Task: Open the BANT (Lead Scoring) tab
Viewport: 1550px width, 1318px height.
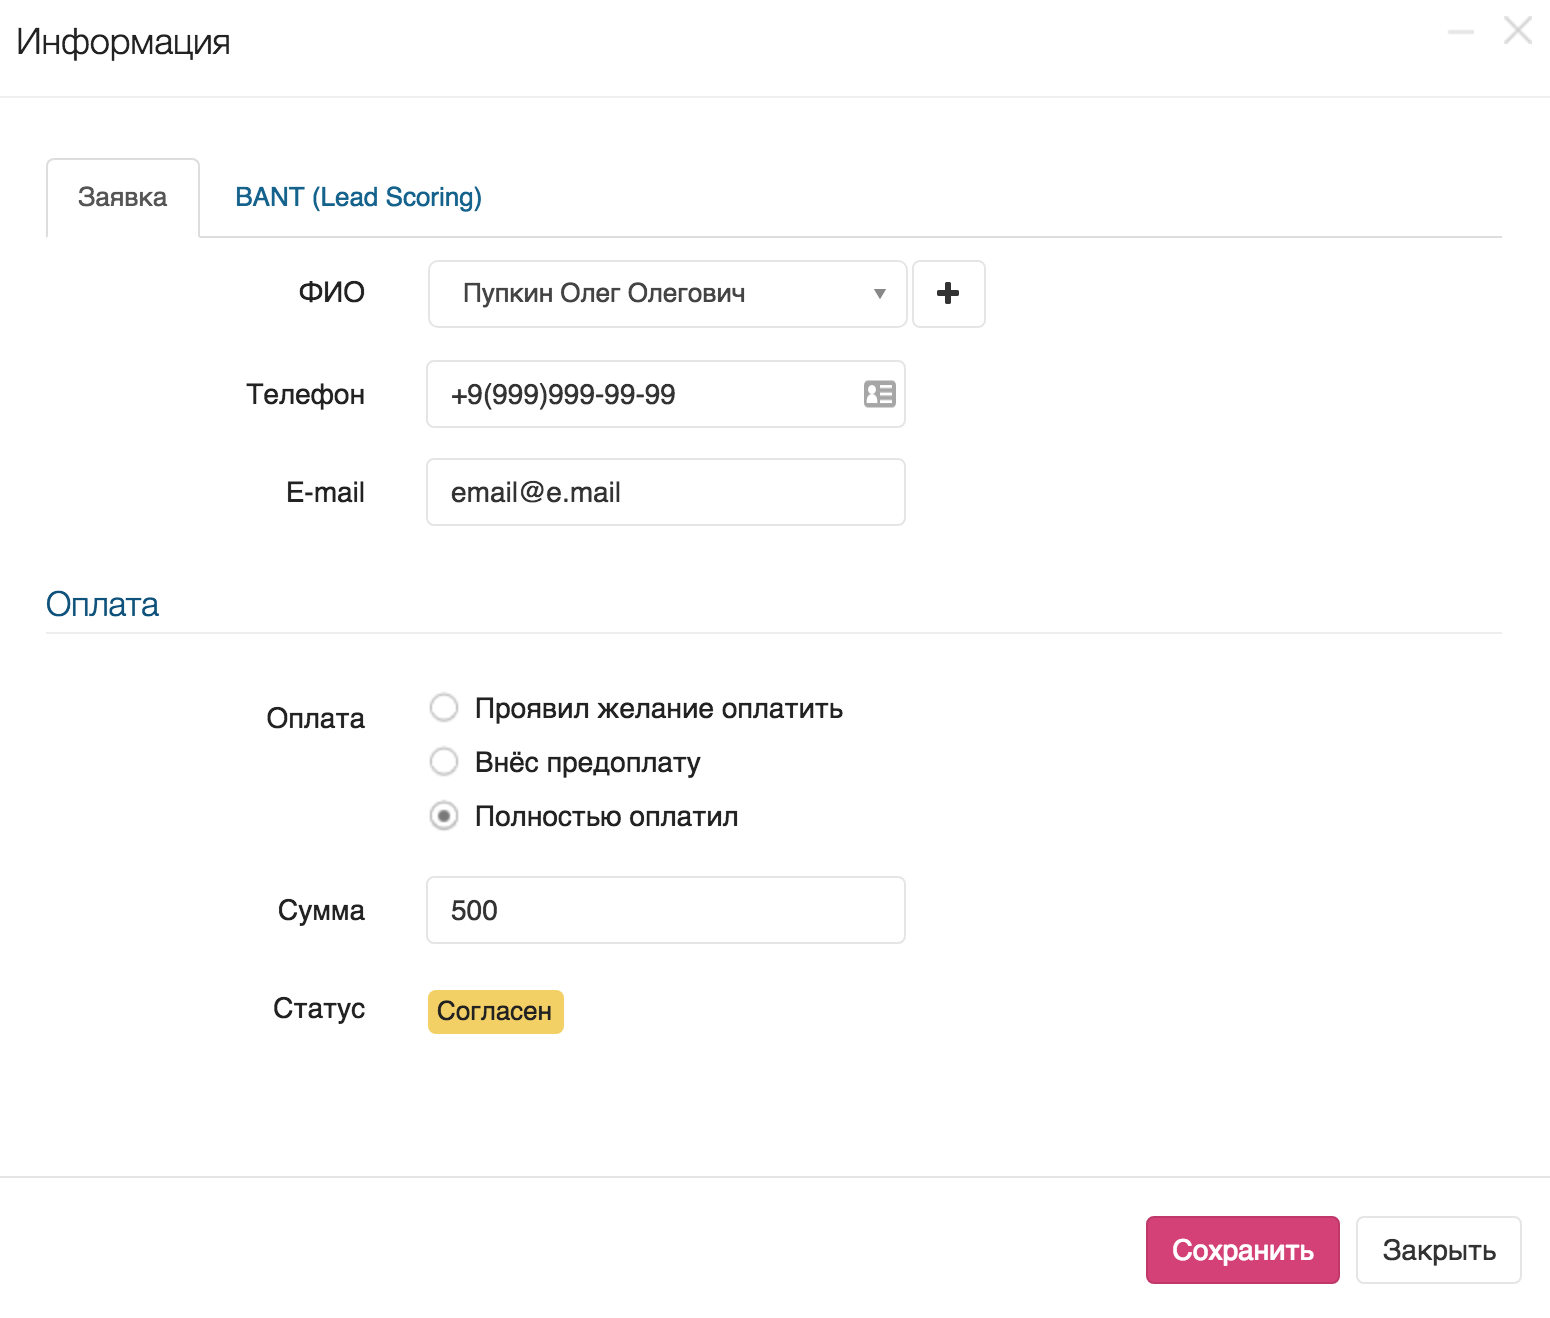Action: point(358,197)
